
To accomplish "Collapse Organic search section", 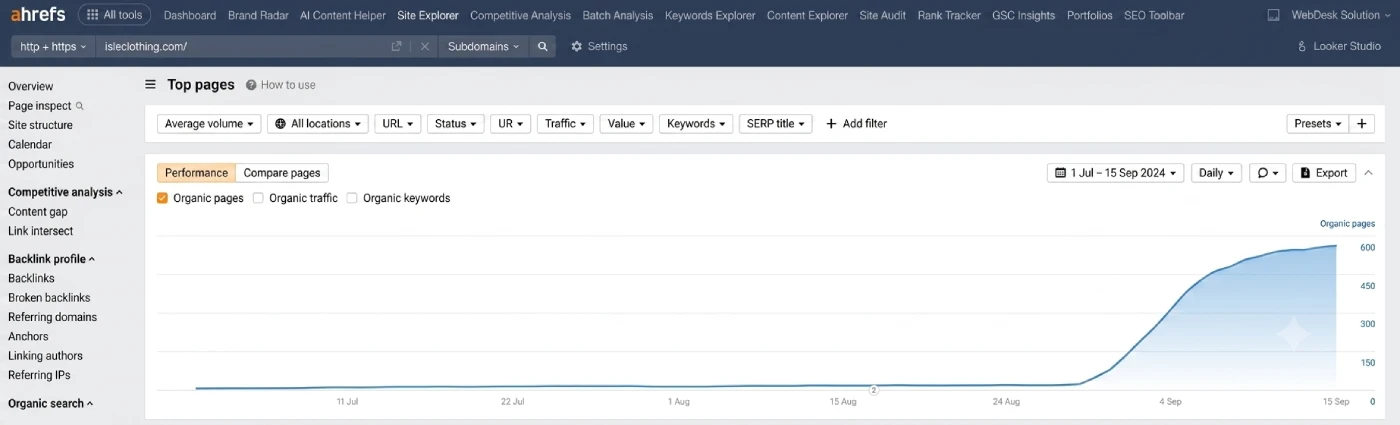I will [50, 403].
